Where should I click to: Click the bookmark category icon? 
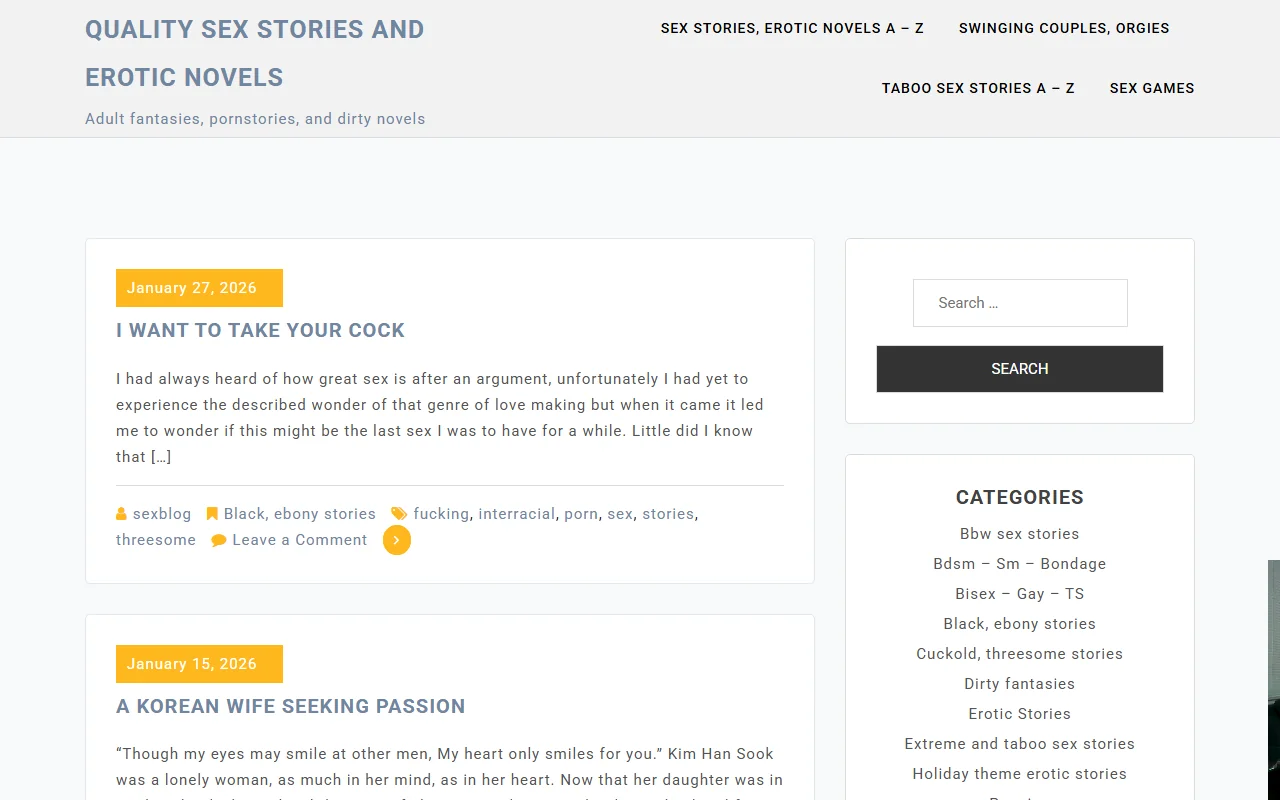click(x=212, y=513)
